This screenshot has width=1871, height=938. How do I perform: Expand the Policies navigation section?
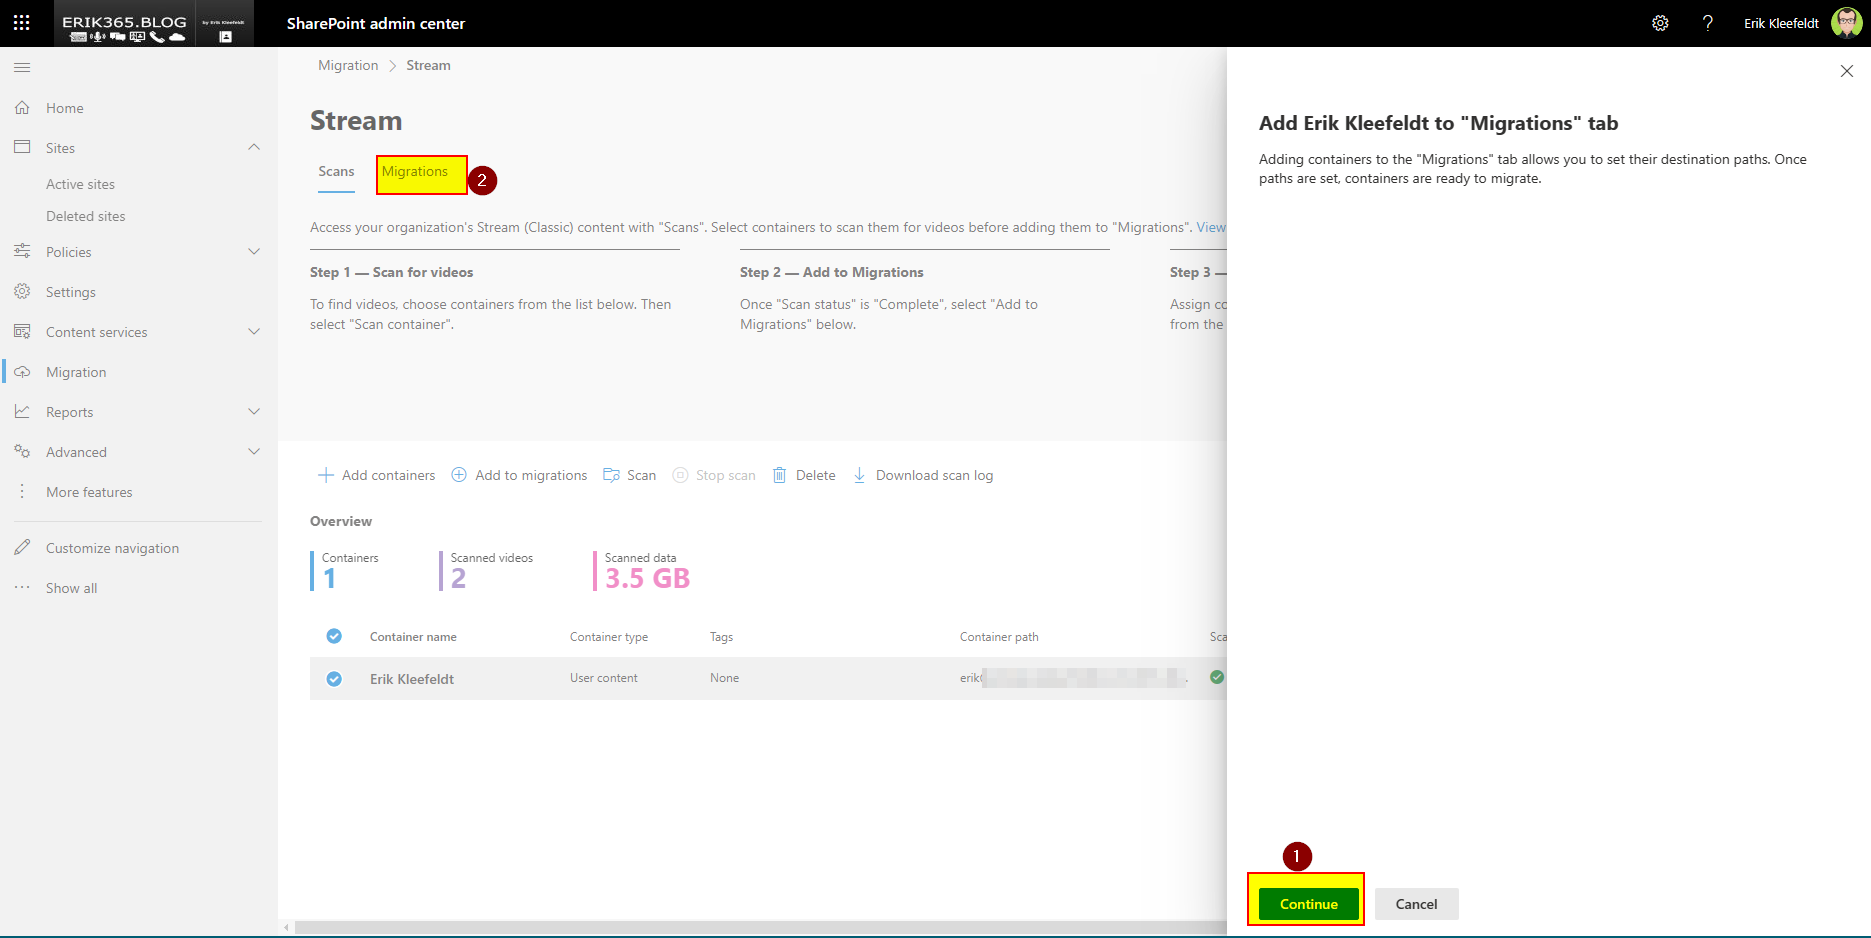point(254,252)
